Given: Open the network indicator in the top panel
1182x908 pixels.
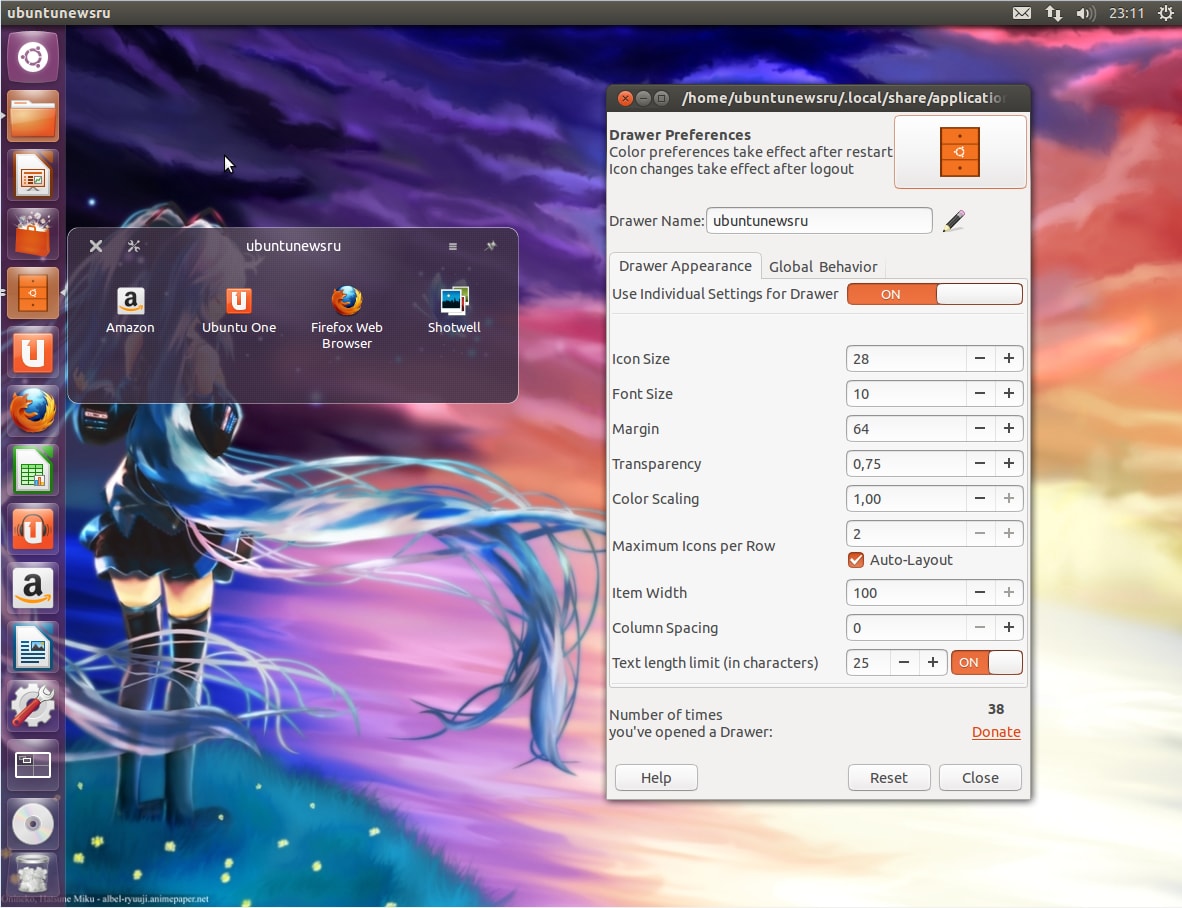Looking at the screenshot, I should [1054, 13].
